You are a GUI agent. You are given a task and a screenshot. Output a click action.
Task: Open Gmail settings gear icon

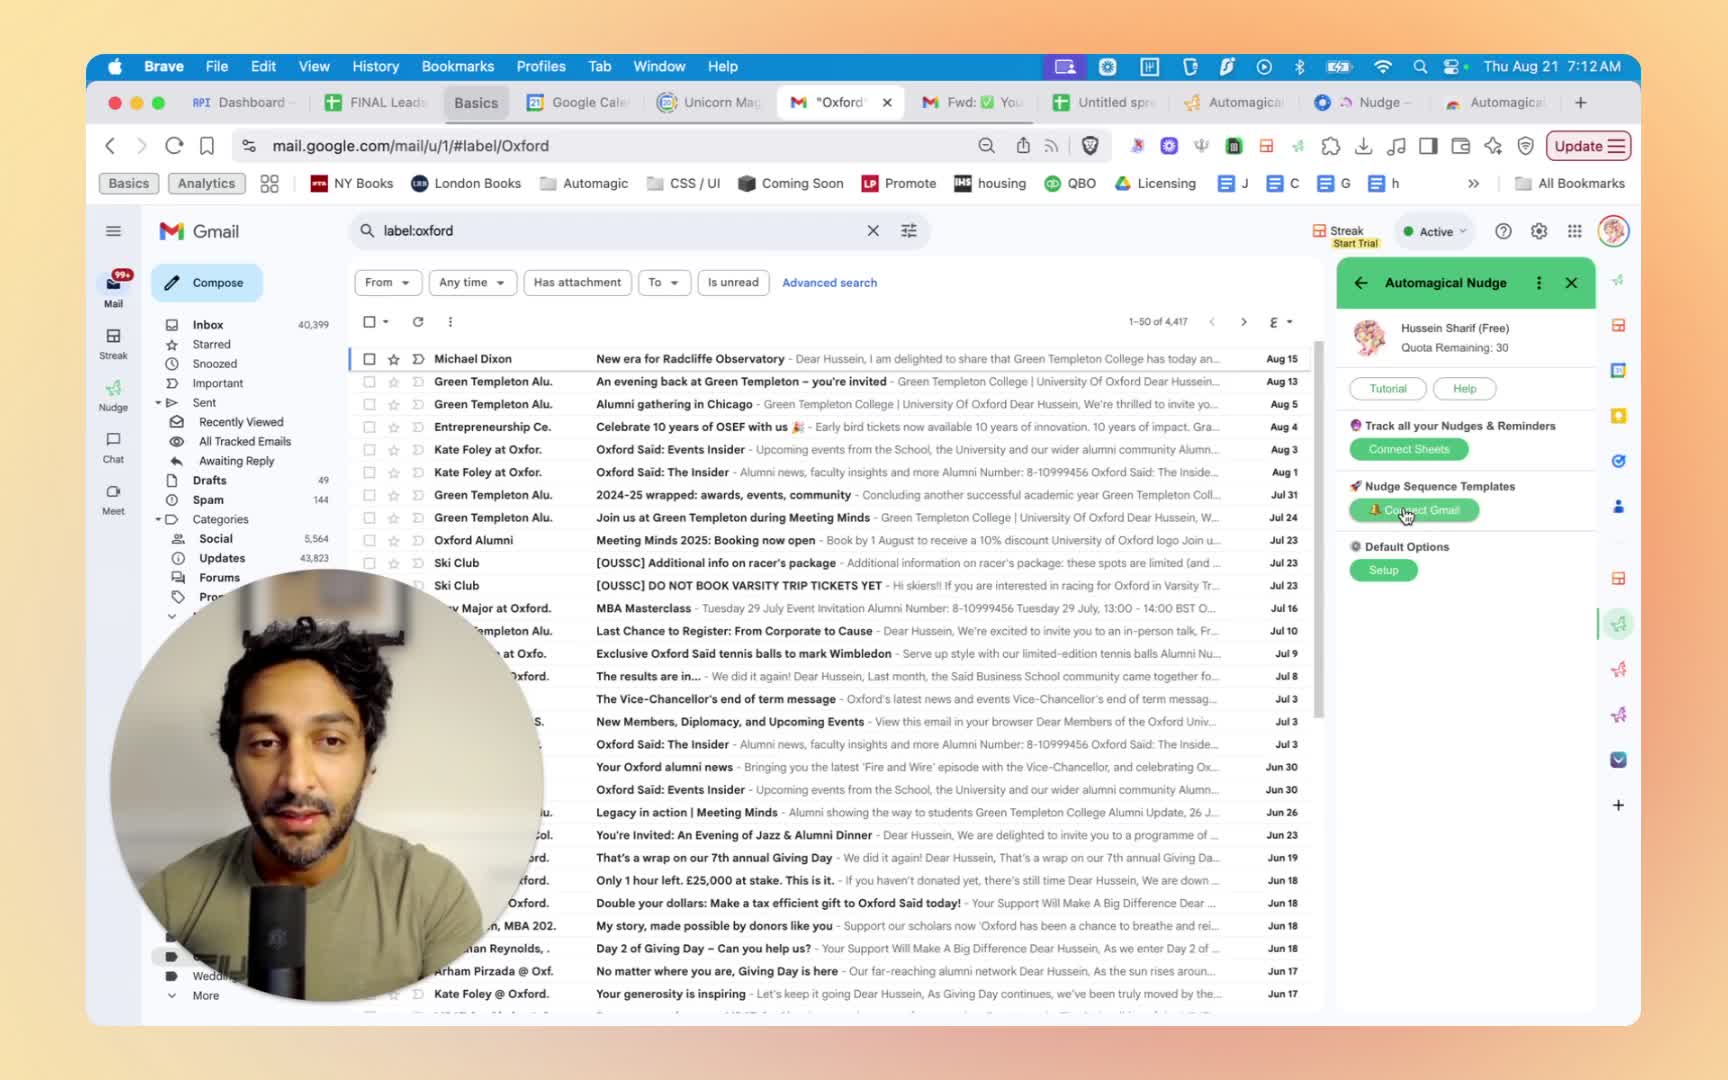coord(1538,231)
